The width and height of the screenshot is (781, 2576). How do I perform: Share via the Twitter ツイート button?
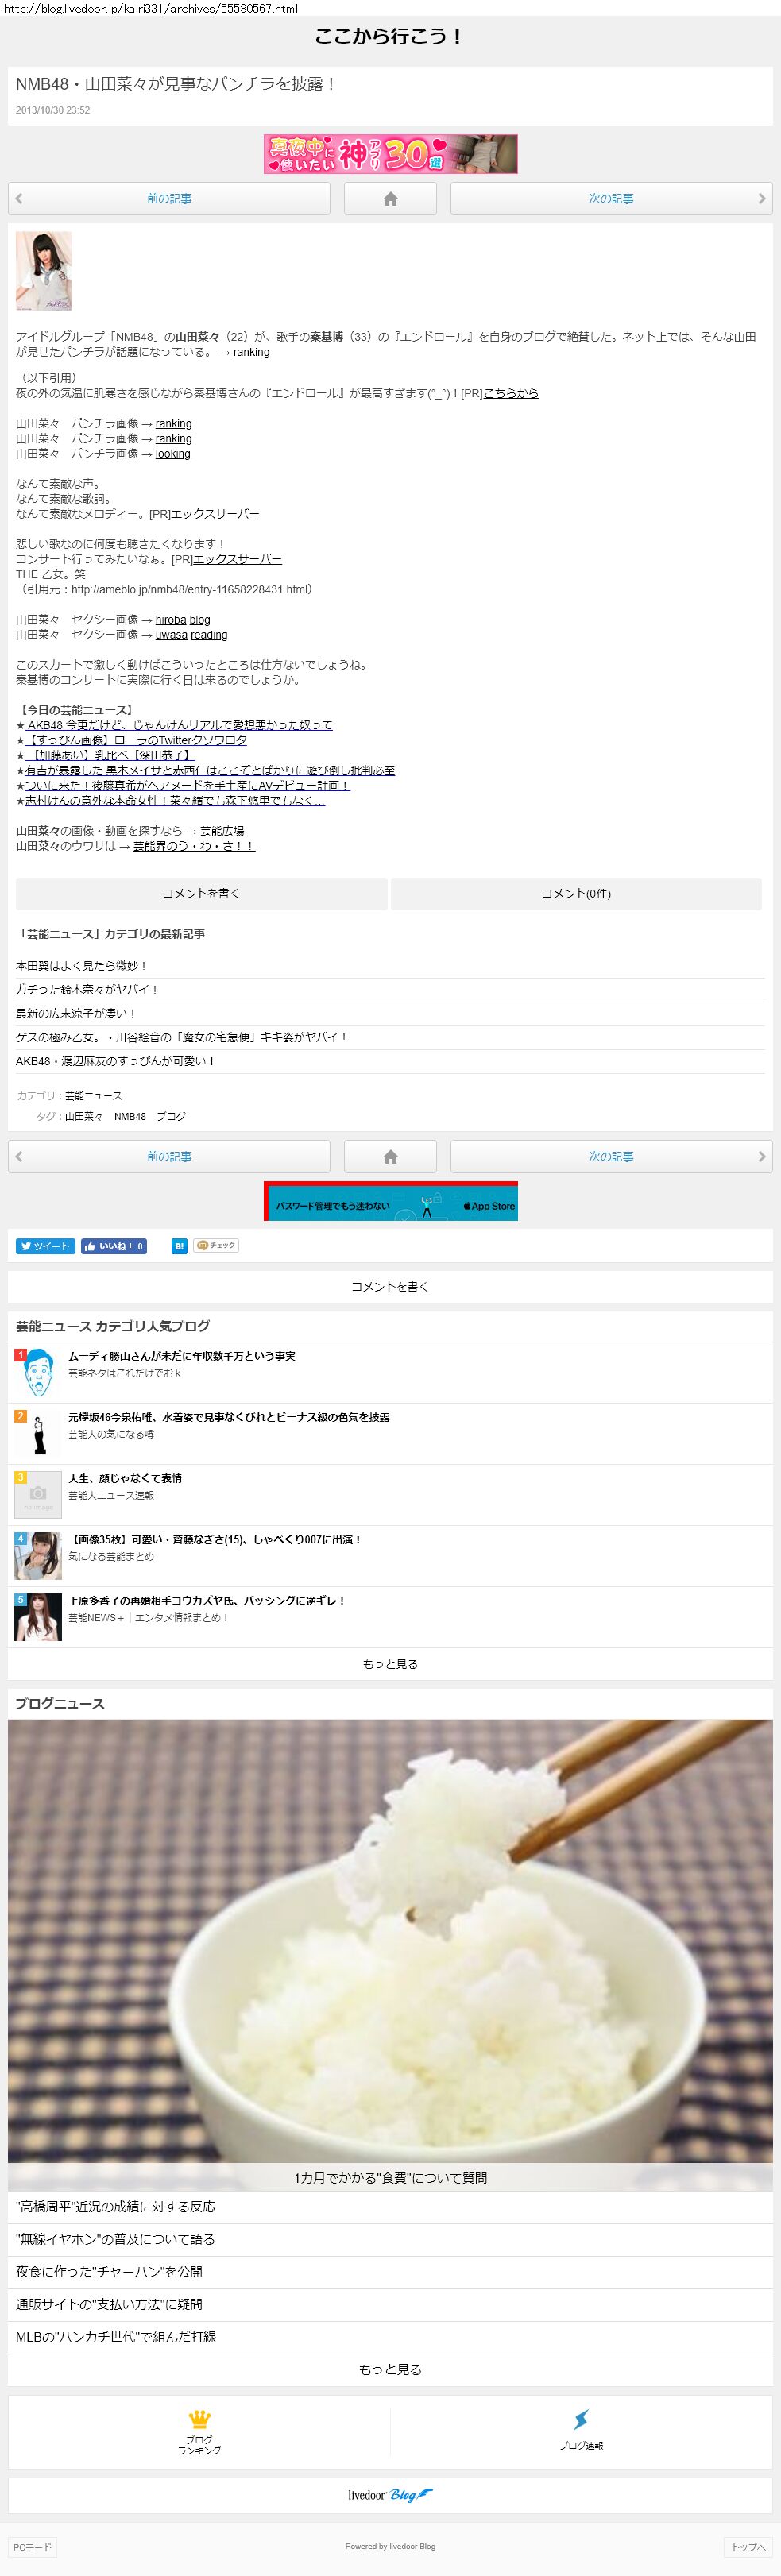click(45, 1246)
